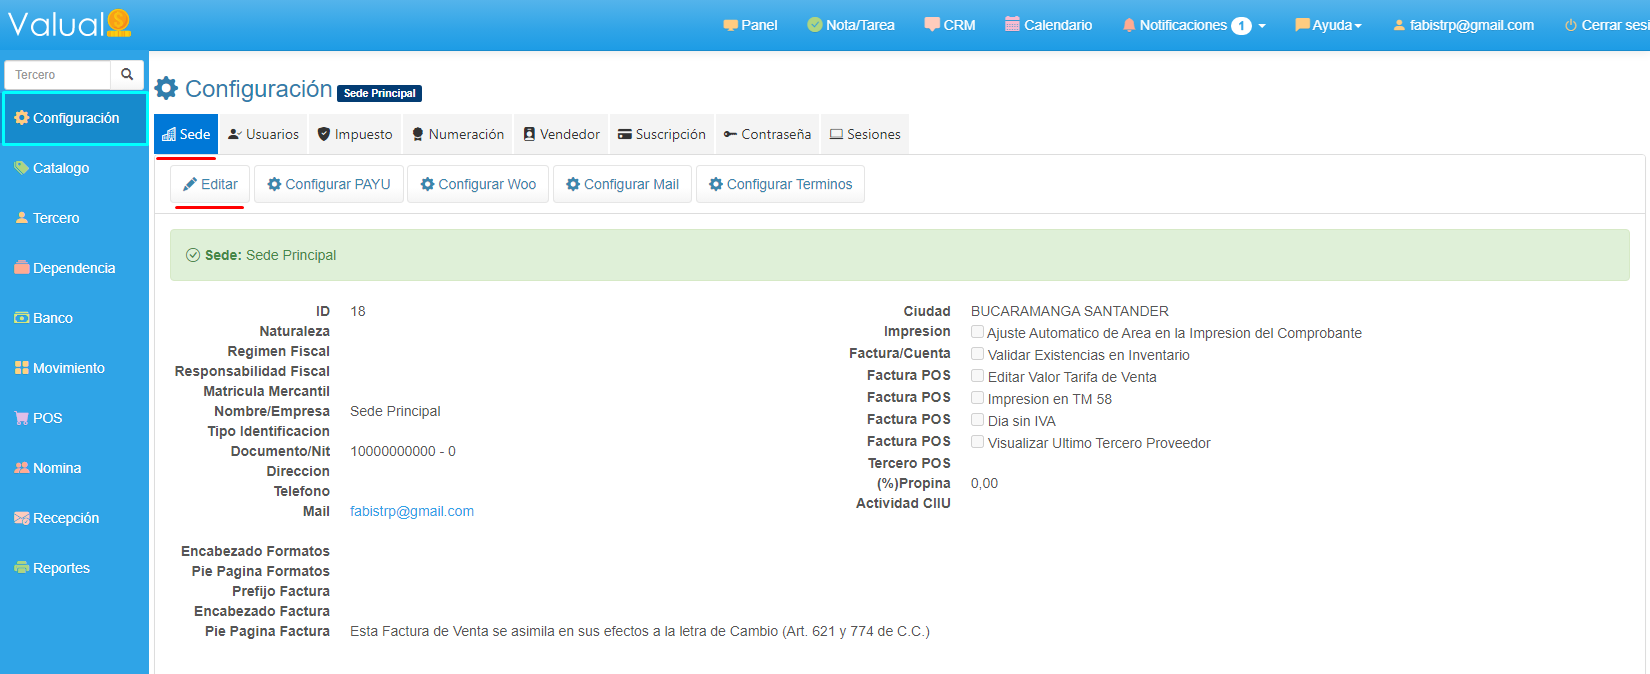1650x674 pixels.
Task: Switch to the Usuarios tab
Action: (x=263, y=134)
